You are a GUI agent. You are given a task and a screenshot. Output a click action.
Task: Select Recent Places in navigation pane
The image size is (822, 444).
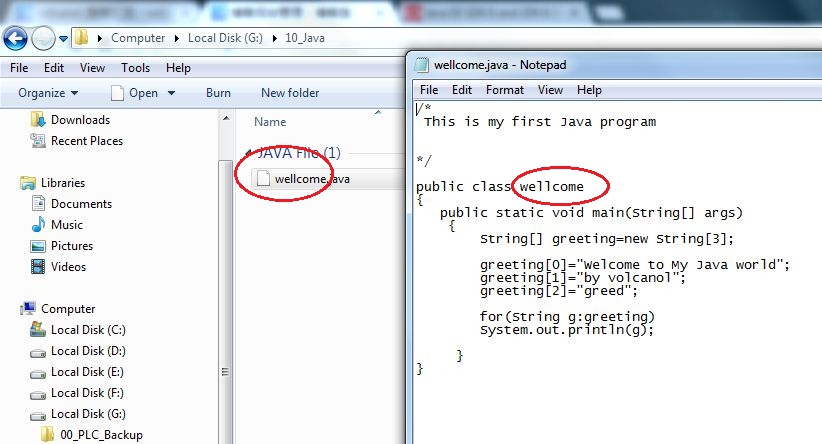point(86,141)
